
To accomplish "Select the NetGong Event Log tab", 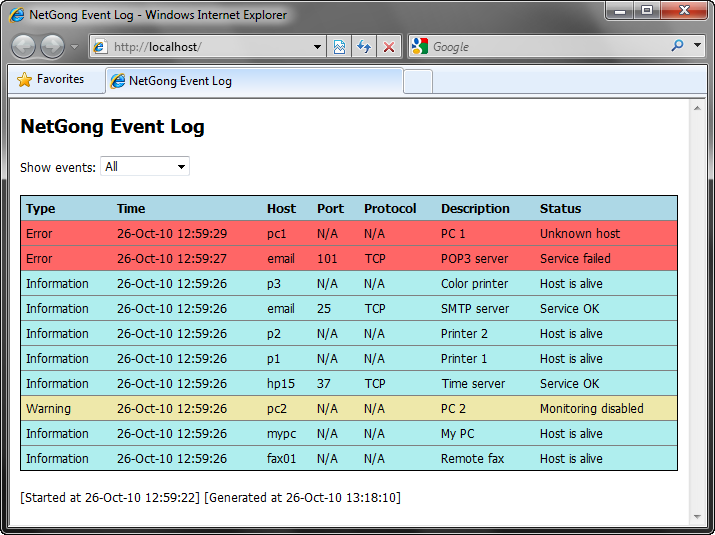I will pyautogui.click(x=254, y=81).
